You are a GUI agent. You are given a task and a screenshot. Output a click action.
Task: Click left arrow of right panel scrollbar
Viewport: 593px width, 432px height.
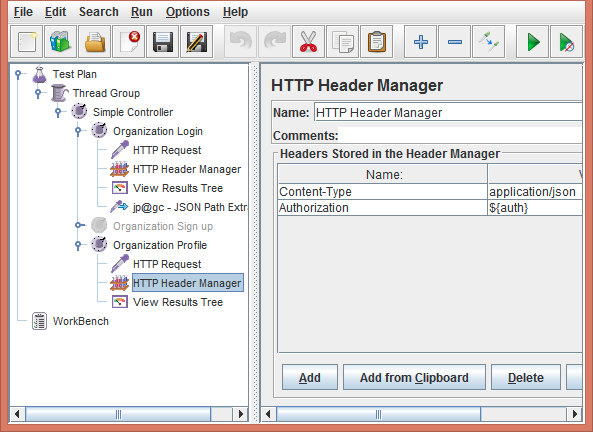[x=269, y=414]
